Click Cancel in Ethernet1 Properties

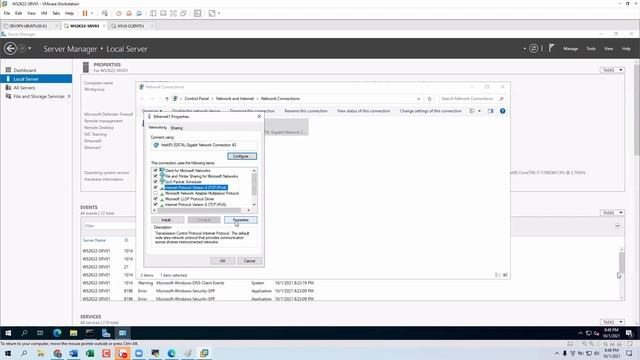(249, 261)
